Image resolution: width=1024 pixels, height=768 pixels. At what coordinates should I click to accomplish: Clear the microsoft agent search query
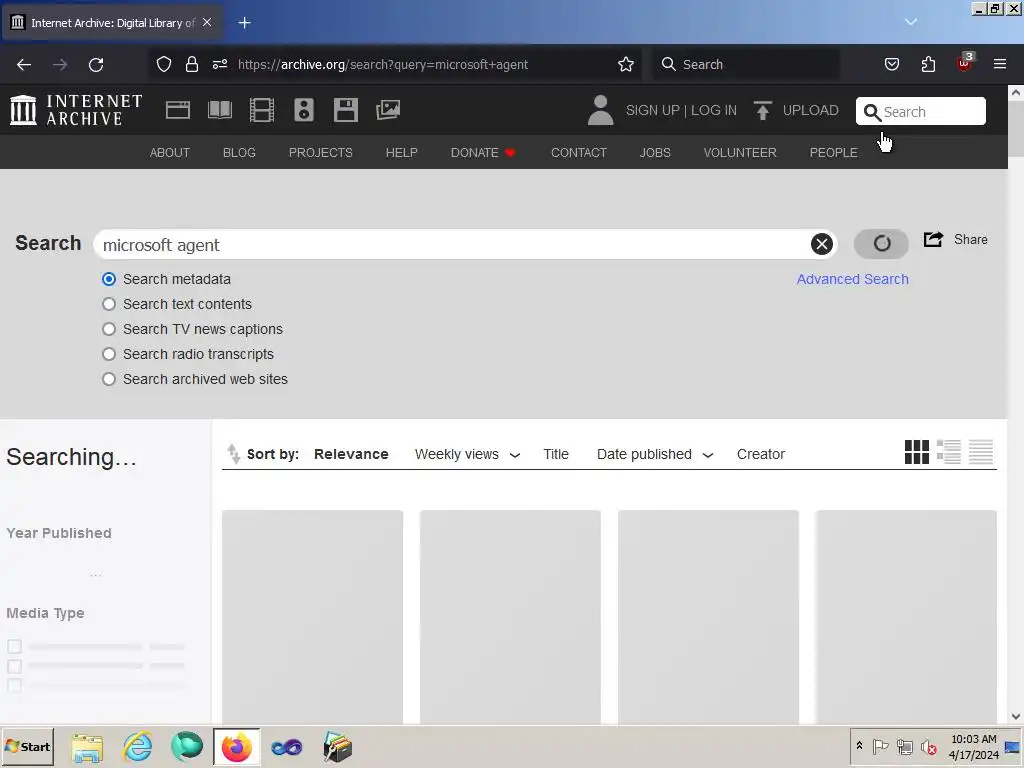click(822, 244)
